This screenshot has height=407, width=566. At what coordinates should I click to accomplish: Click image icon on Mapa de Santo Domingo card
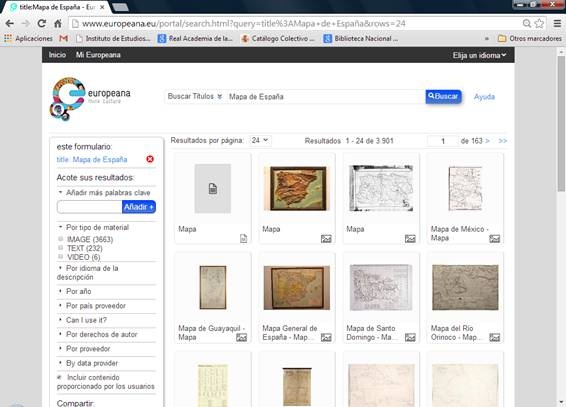pyautogui.click(x=410, y=337)
